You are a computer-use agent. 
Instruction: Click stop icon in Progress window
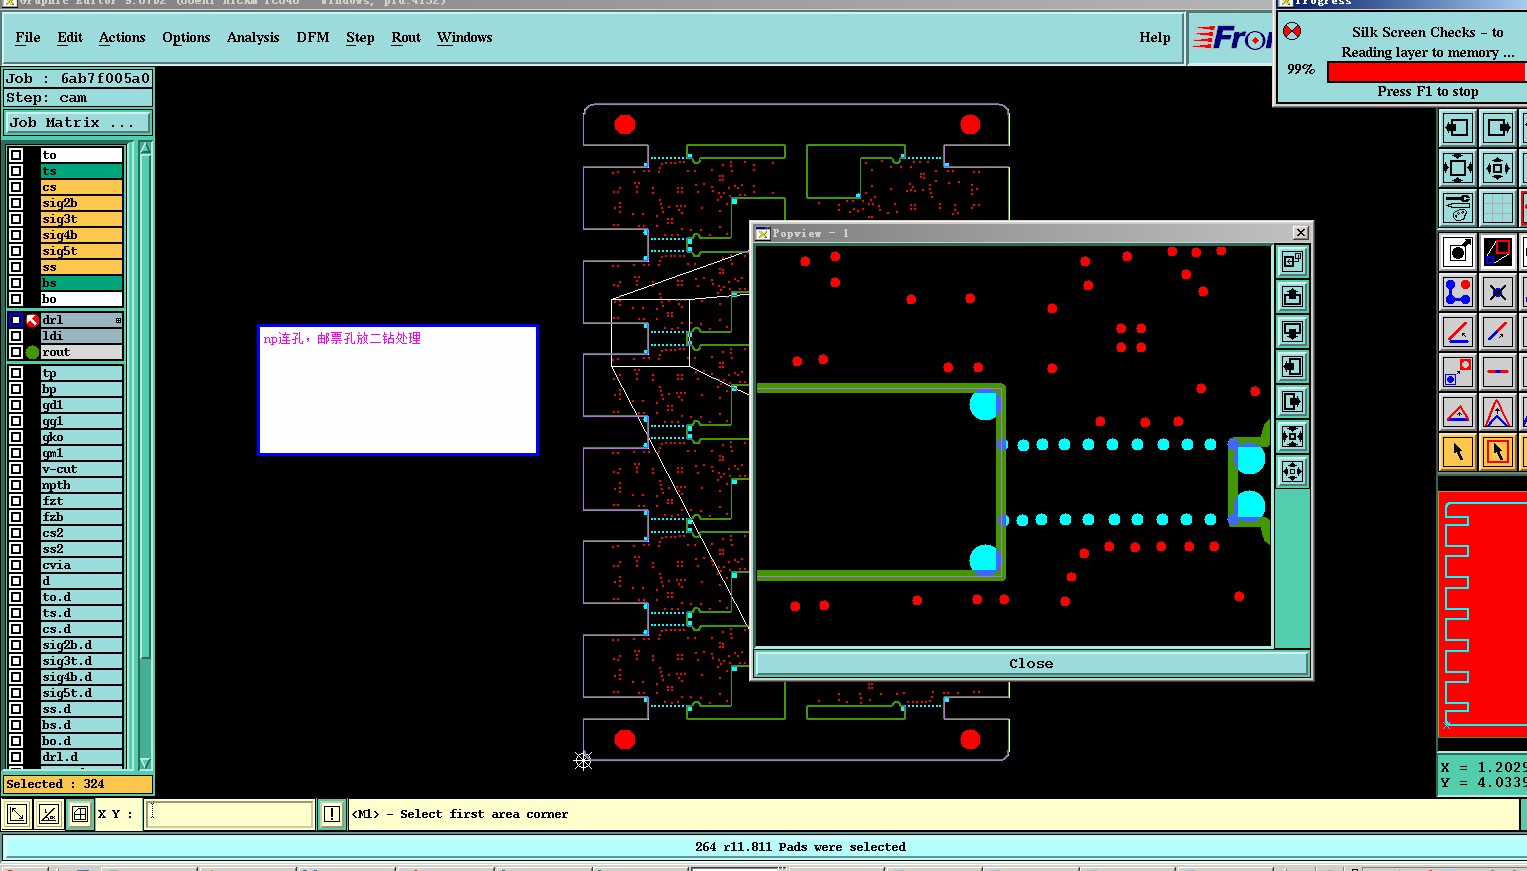1292,31
